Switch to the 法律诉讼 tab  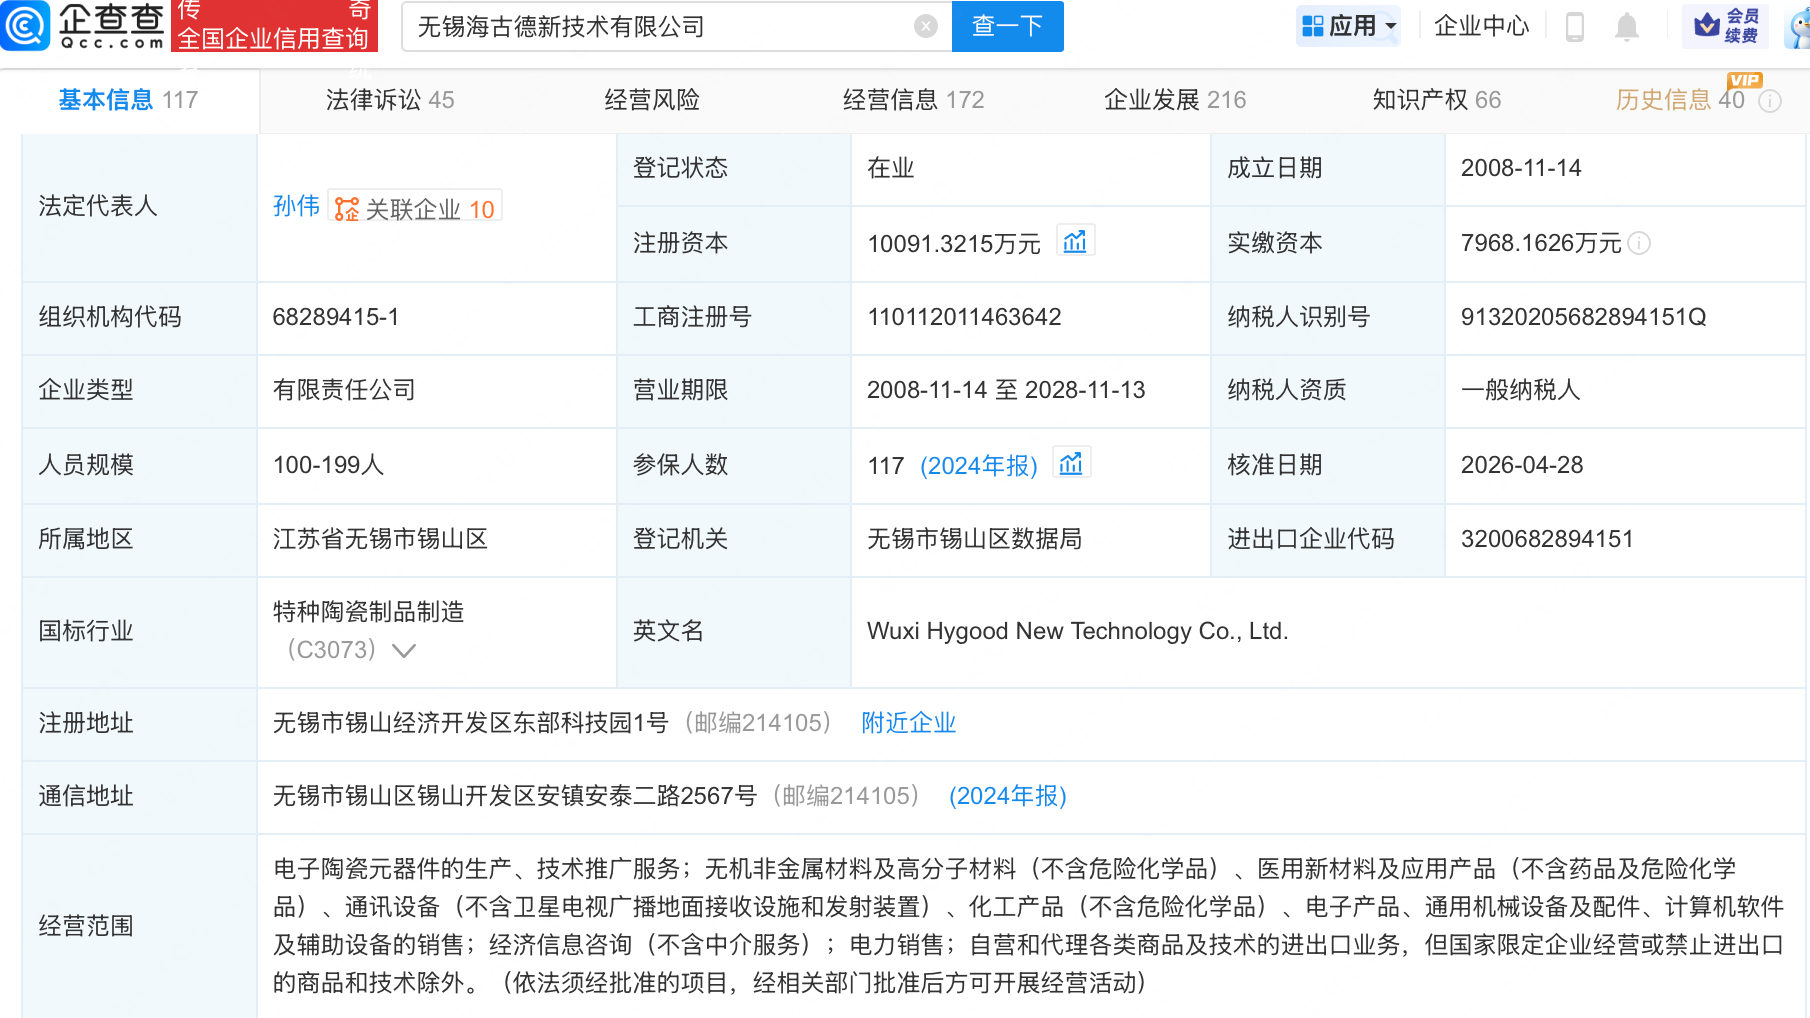tap(389, 100)
